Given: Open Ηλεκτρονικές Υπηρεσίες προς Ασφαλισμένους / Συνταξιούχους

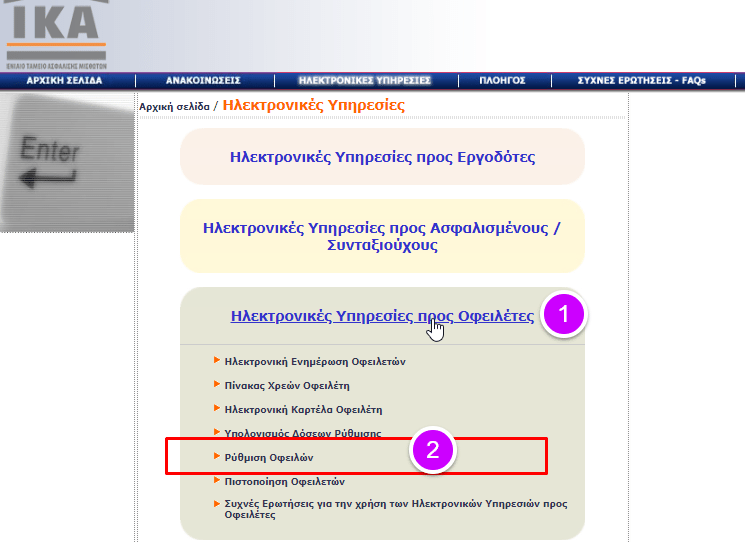Looking at the screenshot, I should point(382,236).
